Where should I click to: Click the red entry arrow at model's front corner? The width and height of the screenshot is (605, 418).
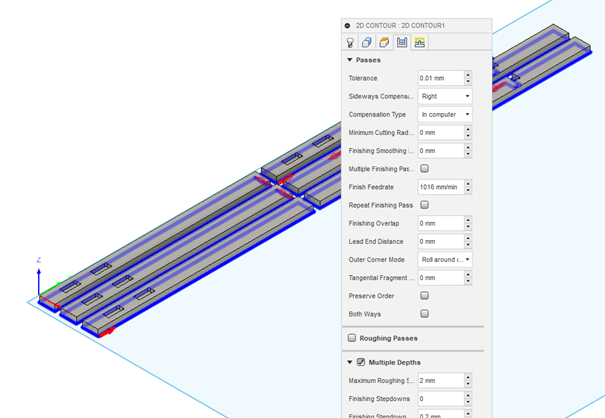point(108,332)
